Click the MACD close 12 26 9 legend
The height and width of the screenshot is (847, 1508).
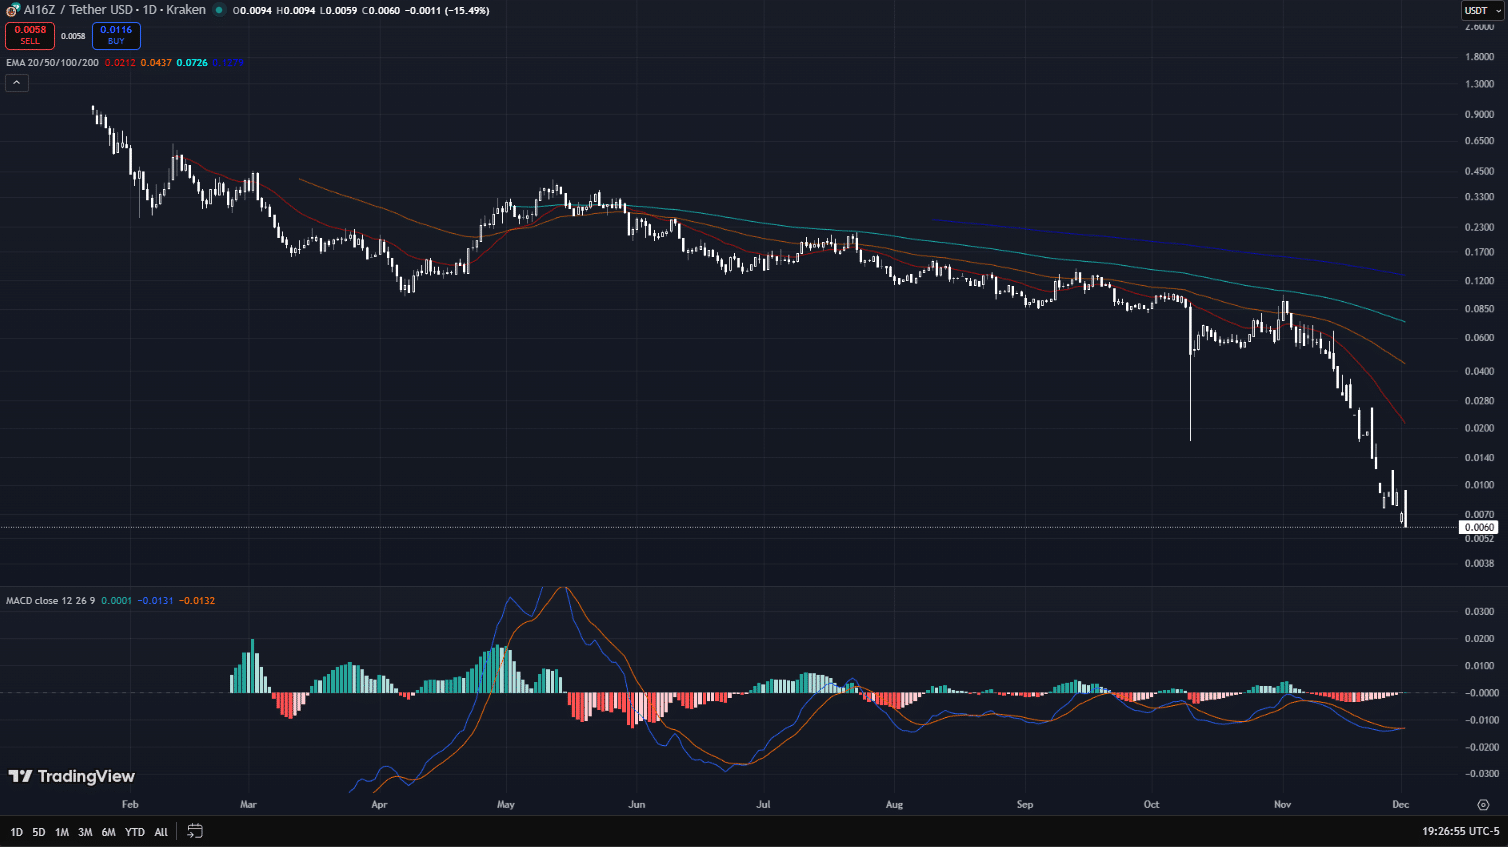coord(50,601)
